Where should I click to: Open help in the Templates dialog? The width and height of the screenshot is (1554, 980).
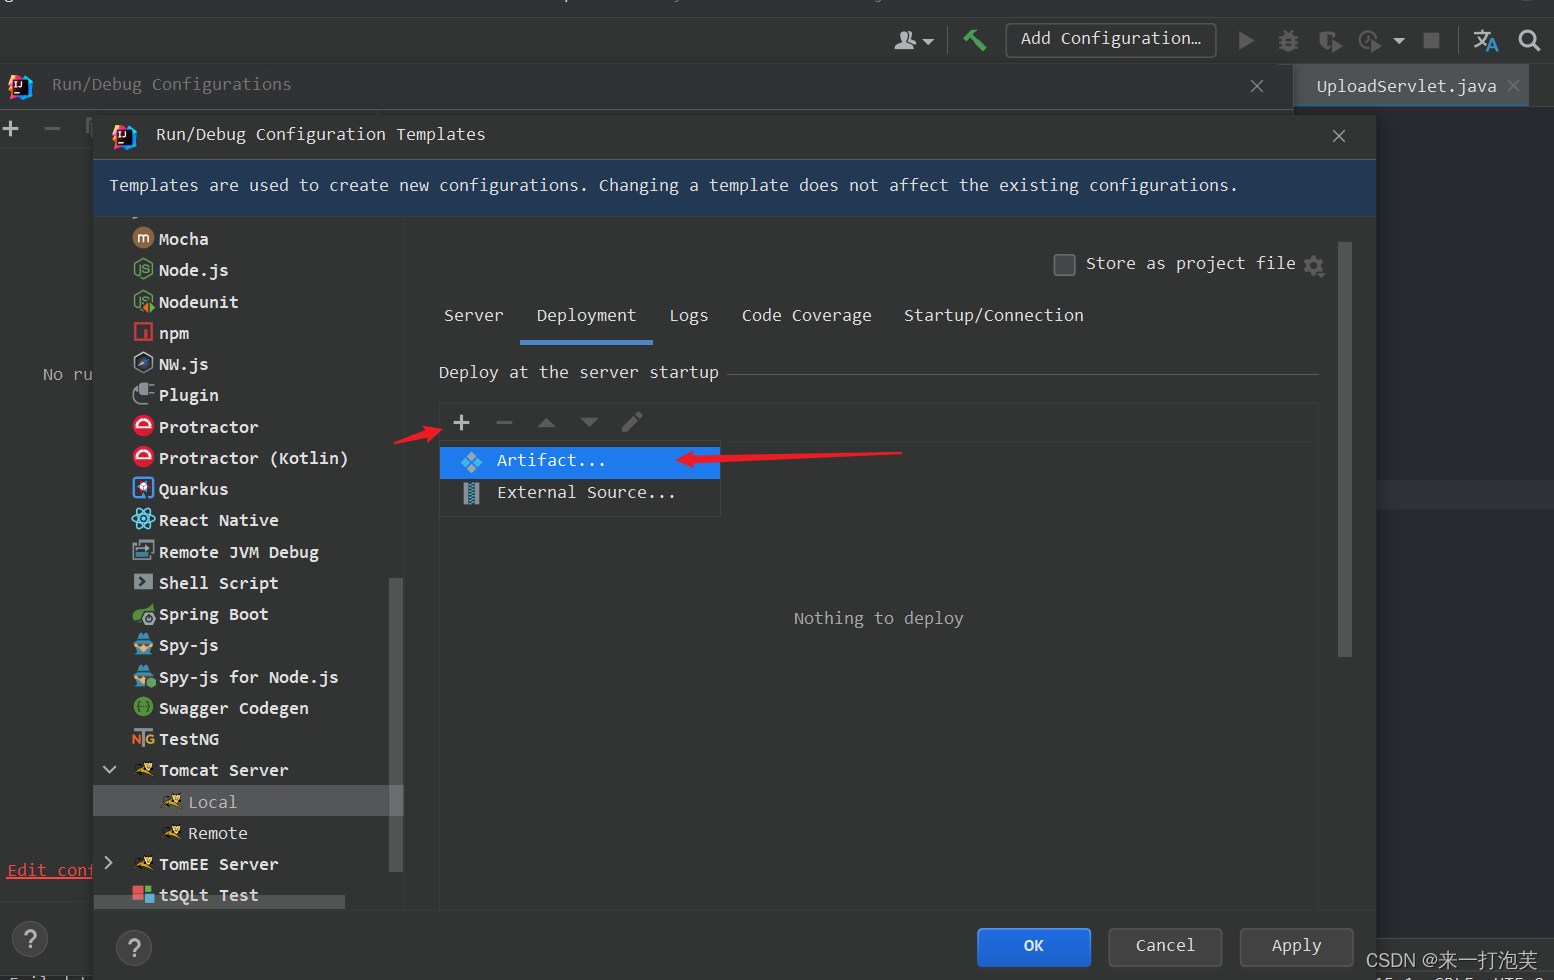(x=134, y=947)
